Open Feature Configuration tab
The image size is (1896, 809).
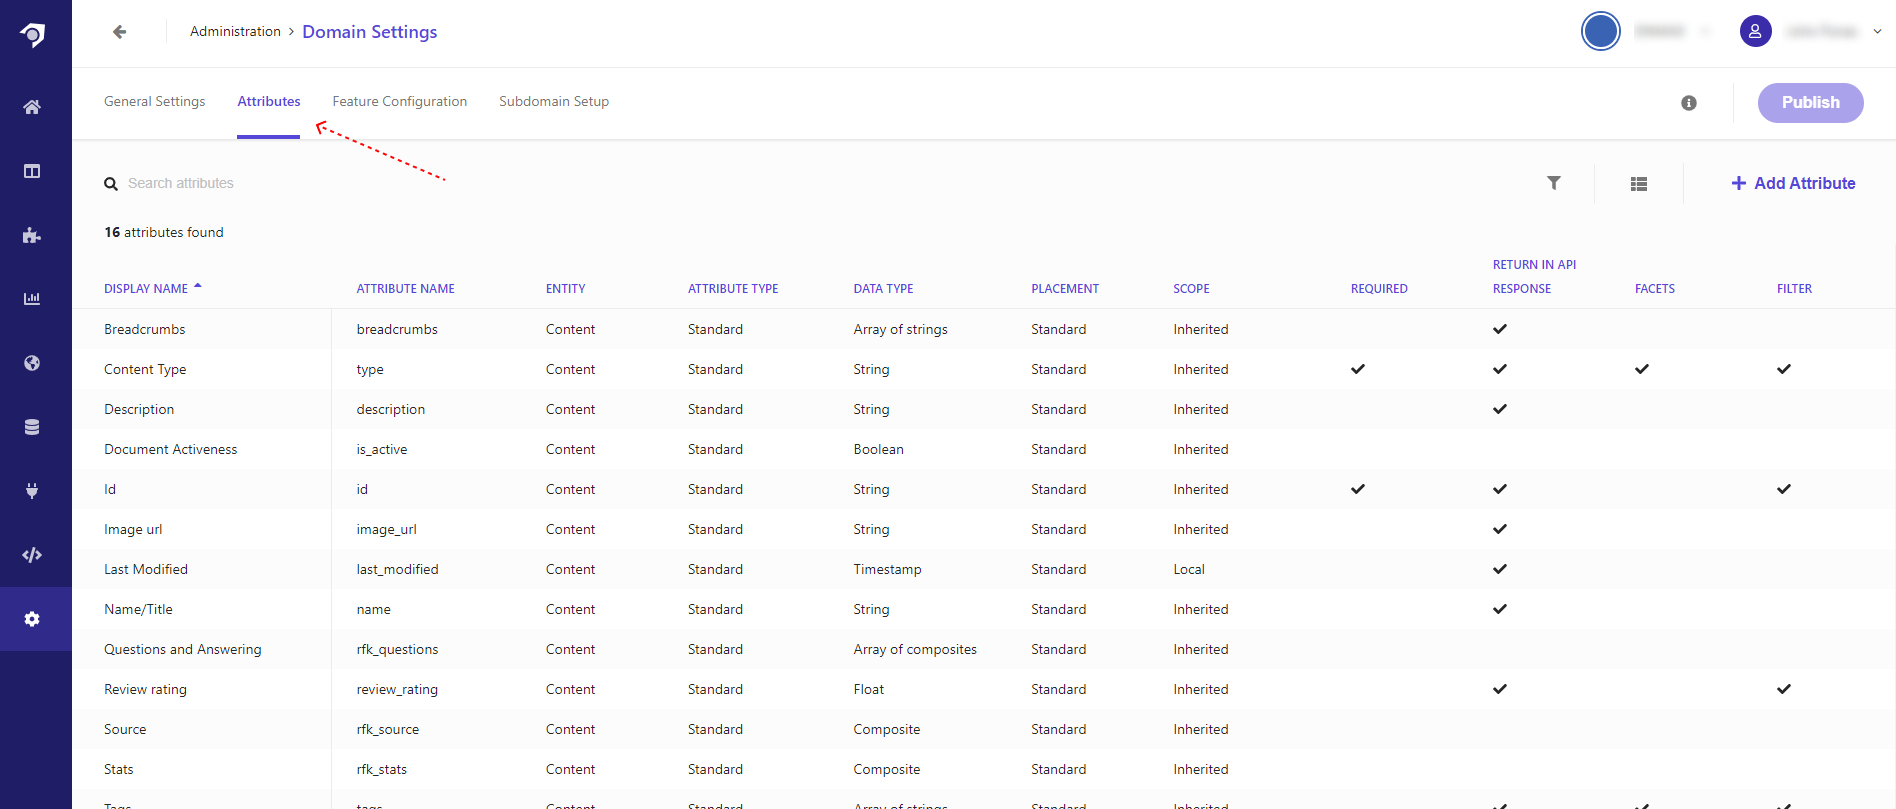[400, 101]
